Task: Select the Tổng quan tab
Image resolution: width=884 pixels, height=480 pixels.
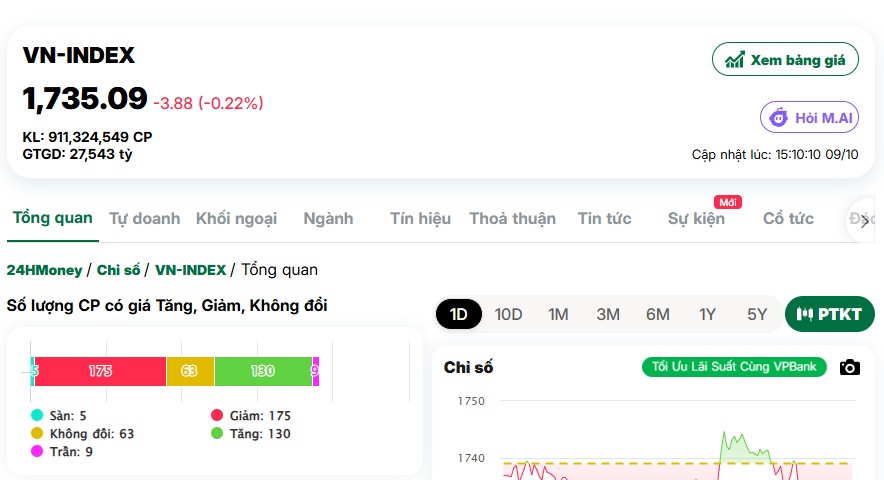Action: pos(52,218)
